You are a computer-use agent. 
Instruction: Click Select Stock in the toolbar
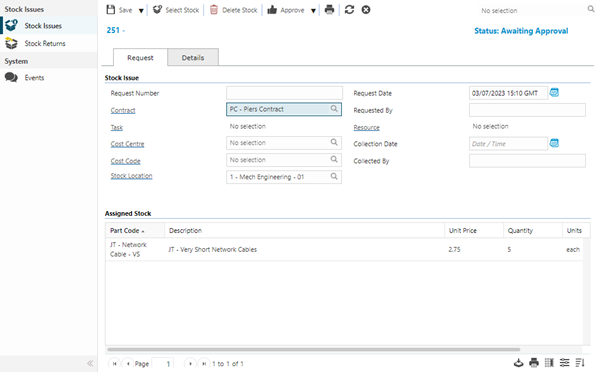coord(176,10)
